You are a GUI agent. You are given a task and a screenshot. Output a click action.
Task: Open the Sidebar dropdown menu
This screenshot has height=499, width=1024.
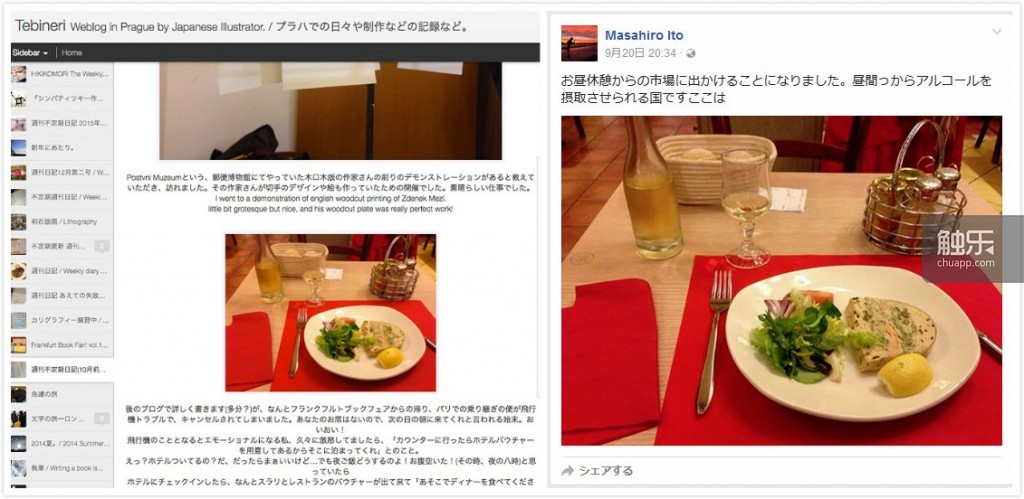30,53
